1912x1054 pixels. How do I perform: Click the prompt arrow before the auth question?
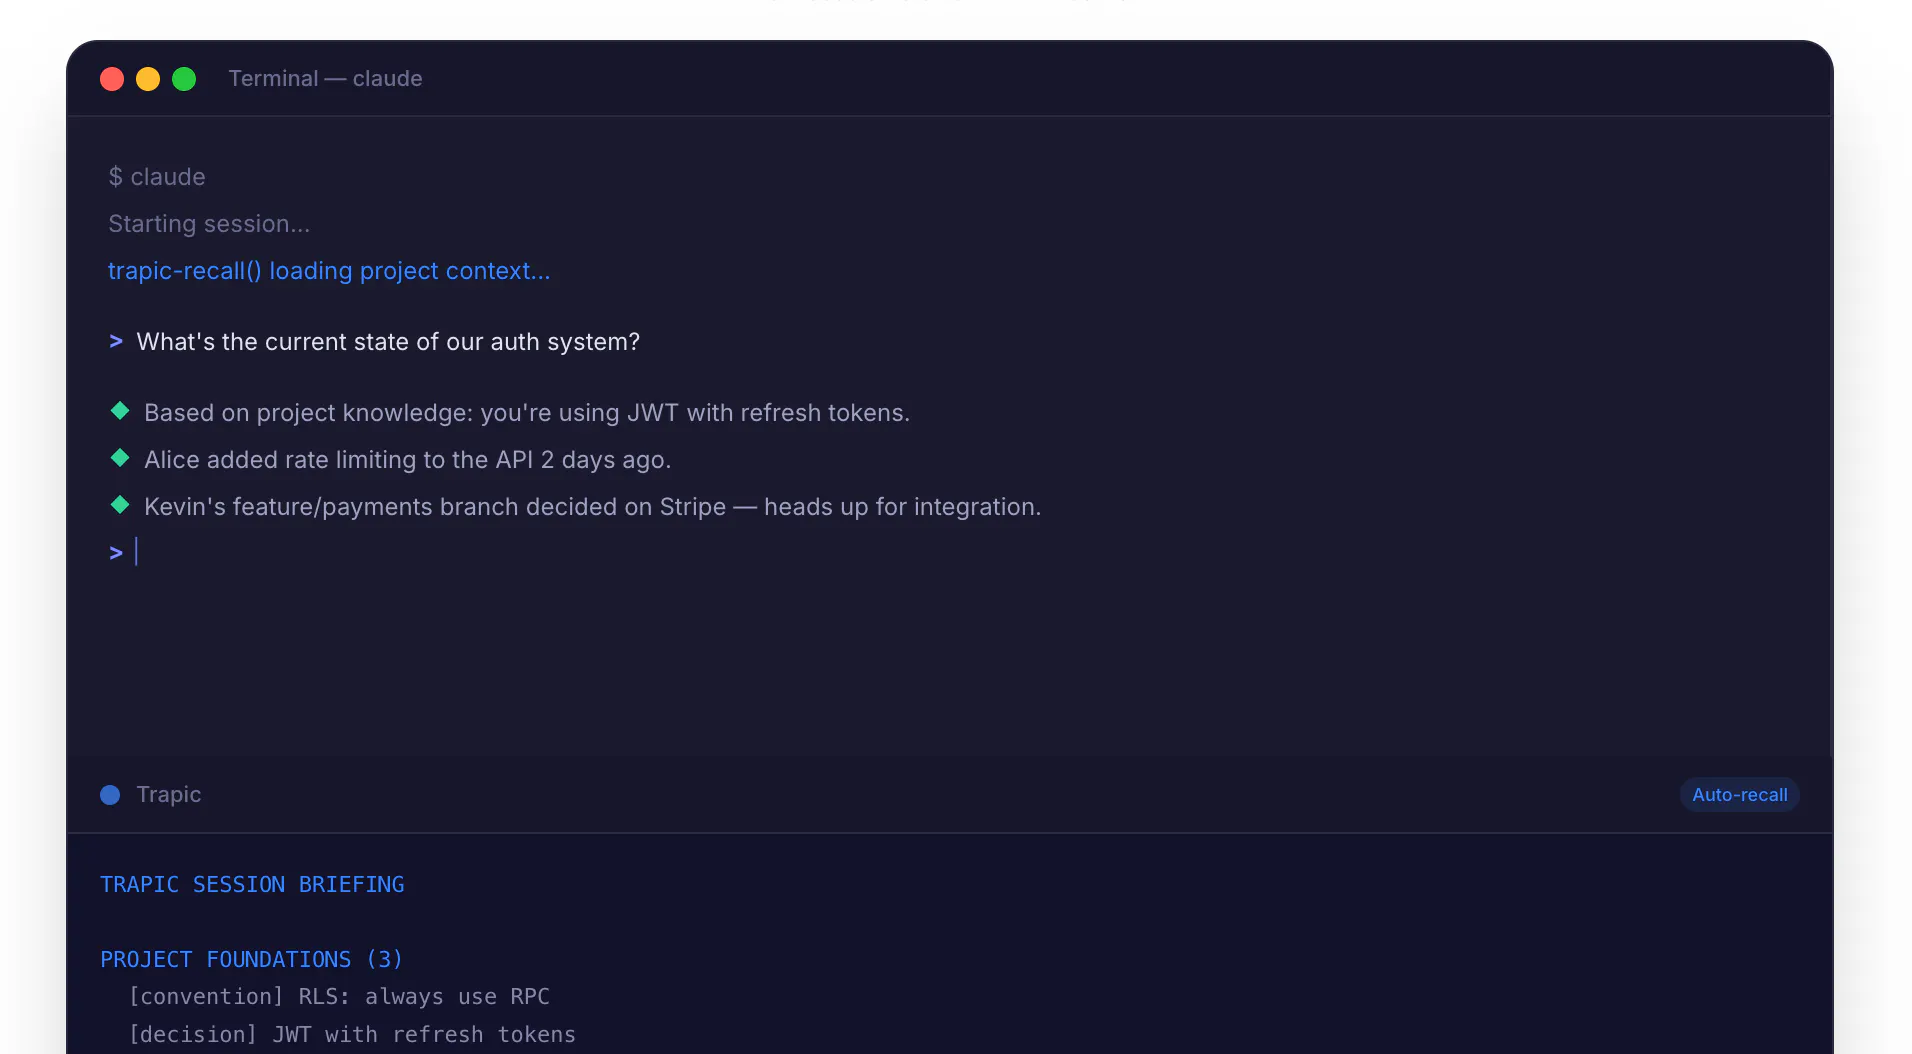tap(116, 342)
